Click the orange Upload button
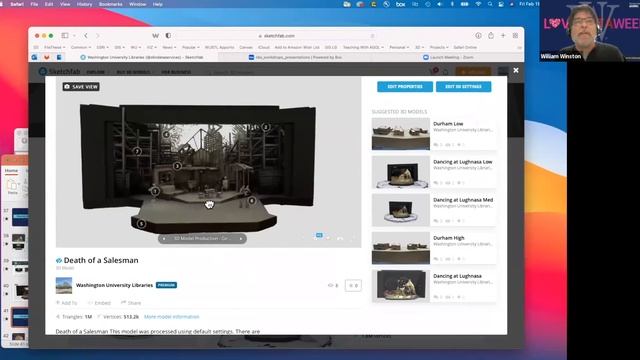Image resolution: width=640 pixels, height=360 pixels. (473, 72)
